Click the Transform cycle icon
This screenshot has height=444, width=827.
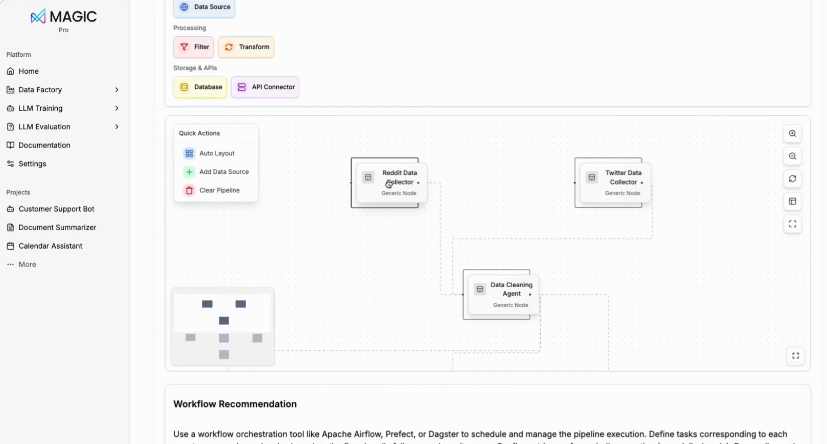229,47
